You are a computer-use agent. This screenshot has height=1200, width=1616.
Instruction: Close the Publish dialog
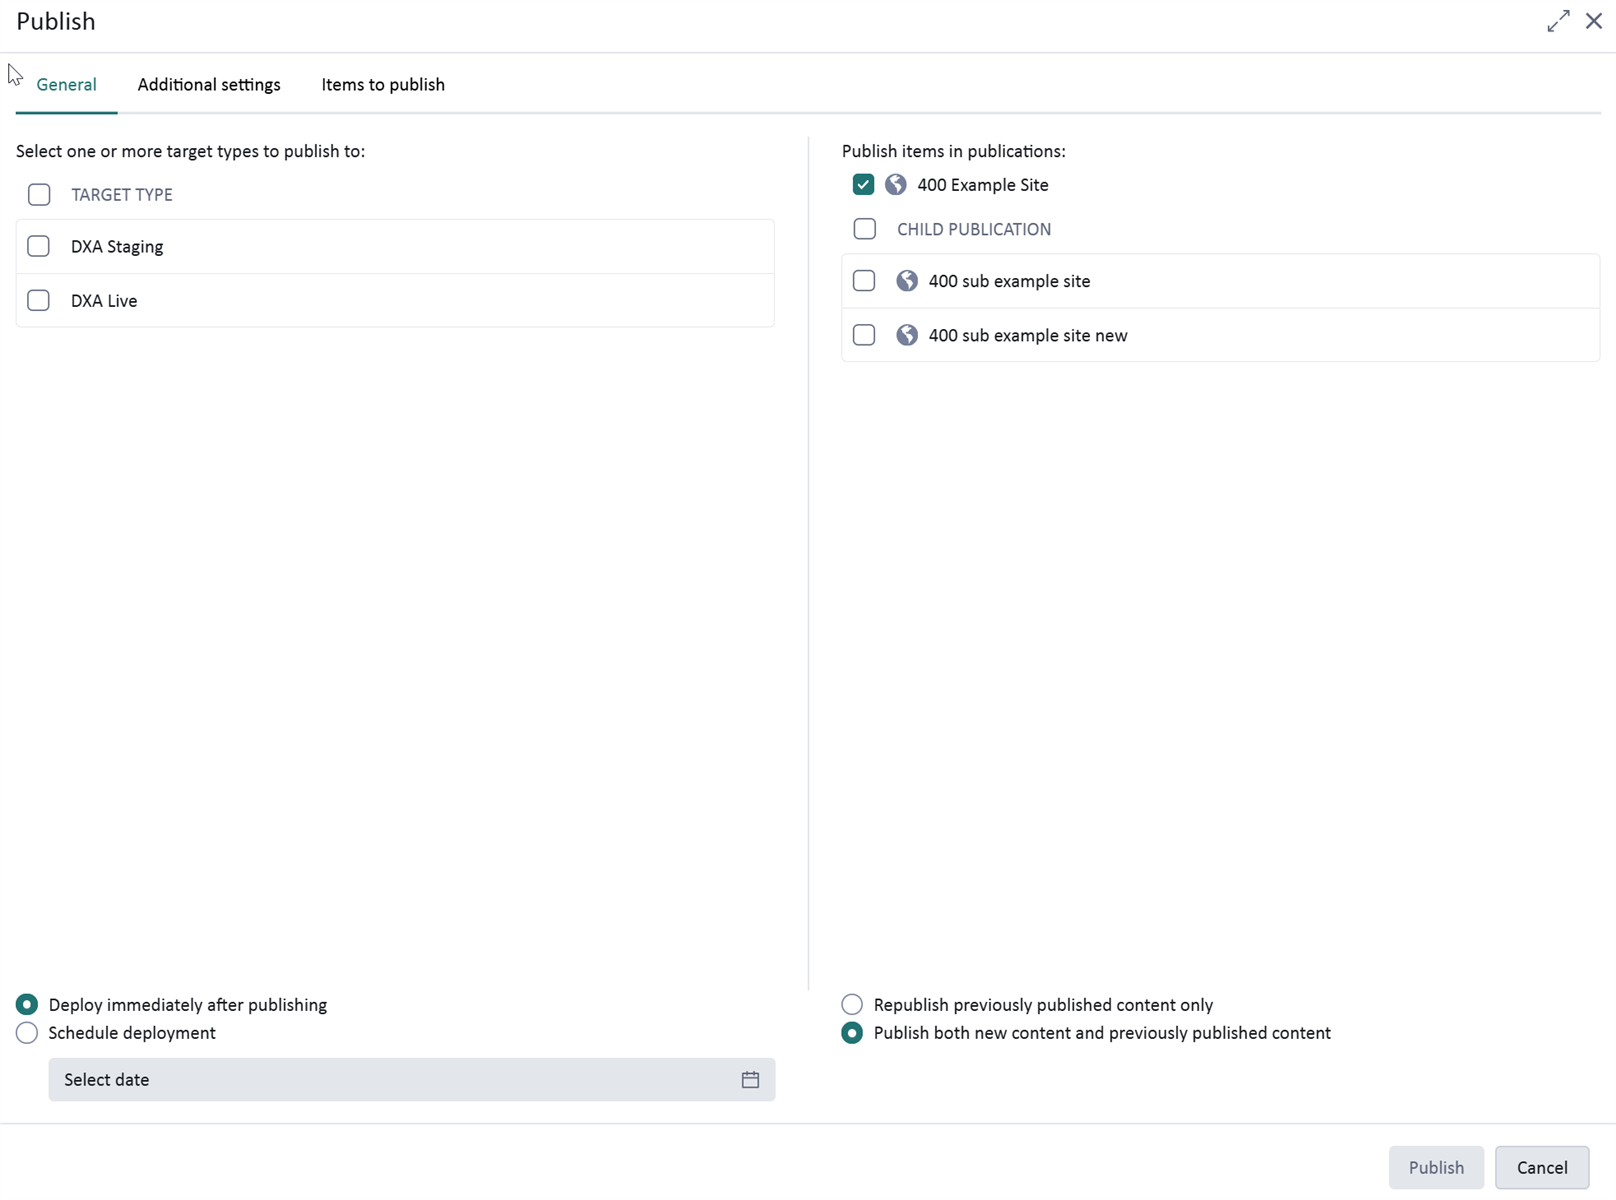point(1594,21)
